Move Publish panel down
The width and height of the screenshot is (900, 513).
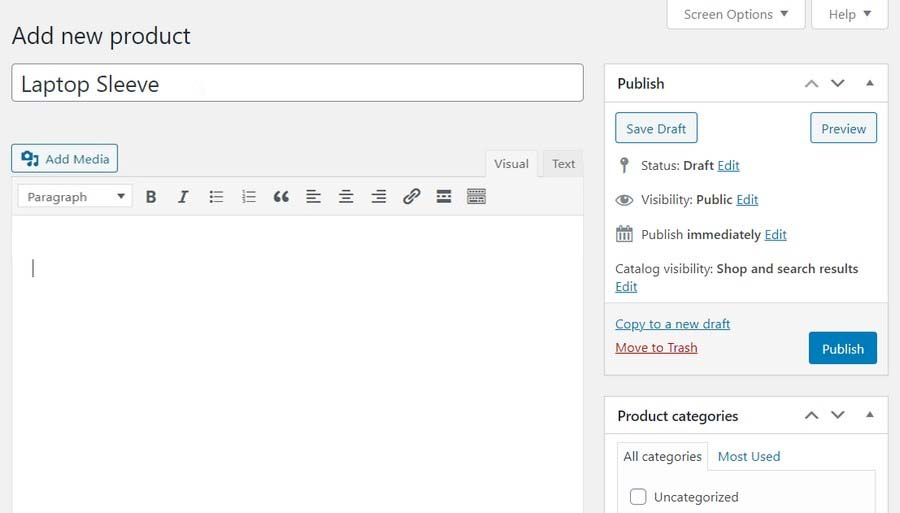[x=838, y=84]
